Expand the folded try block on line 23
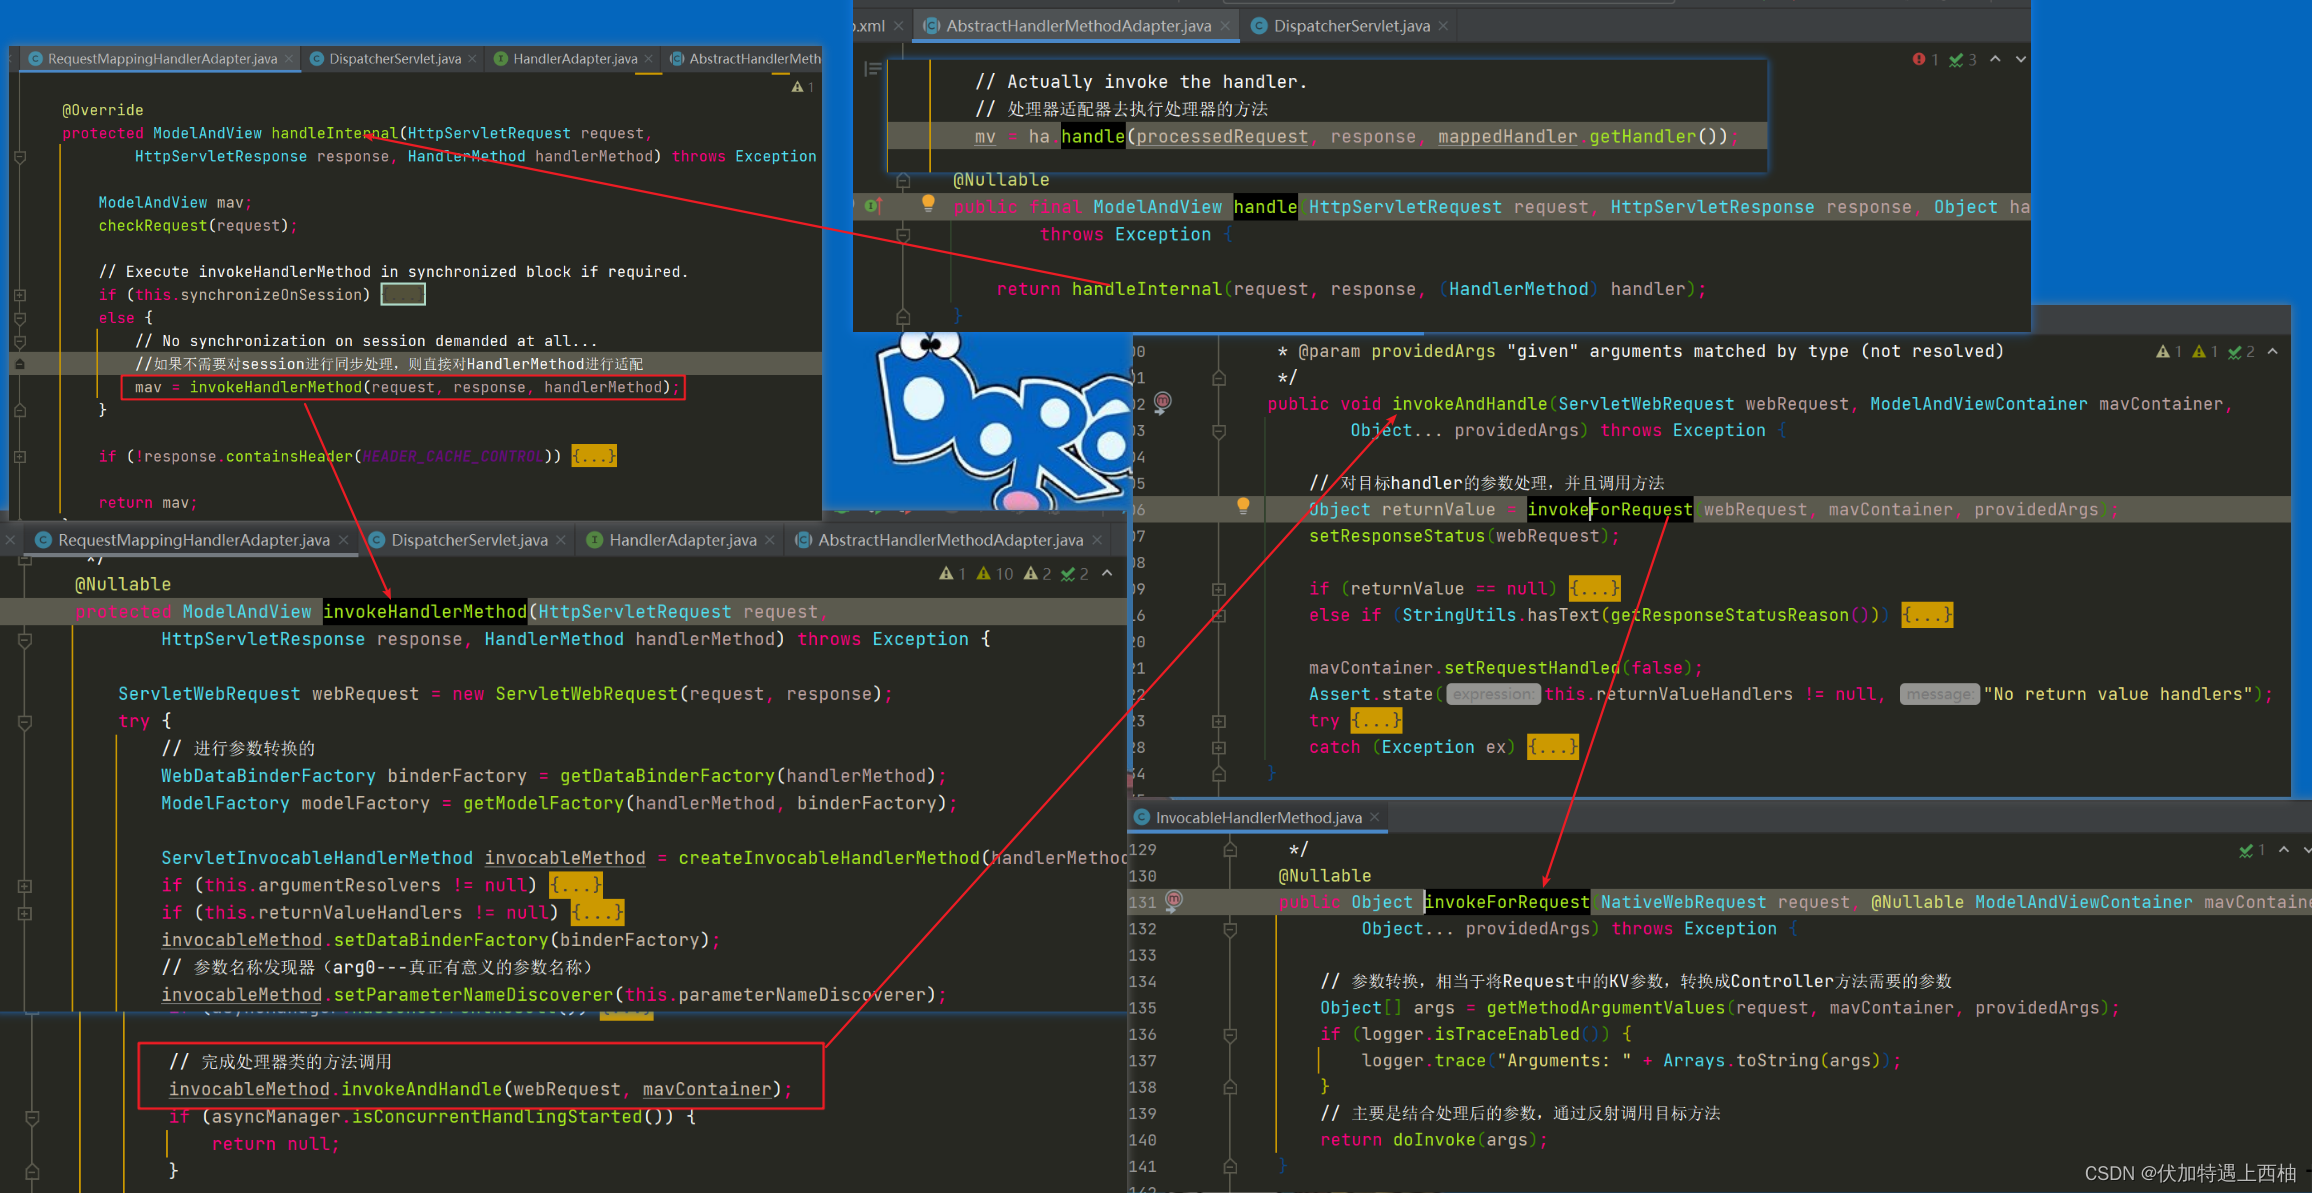Screen dimensions: 2312x1193 [x=1376, y=720]
